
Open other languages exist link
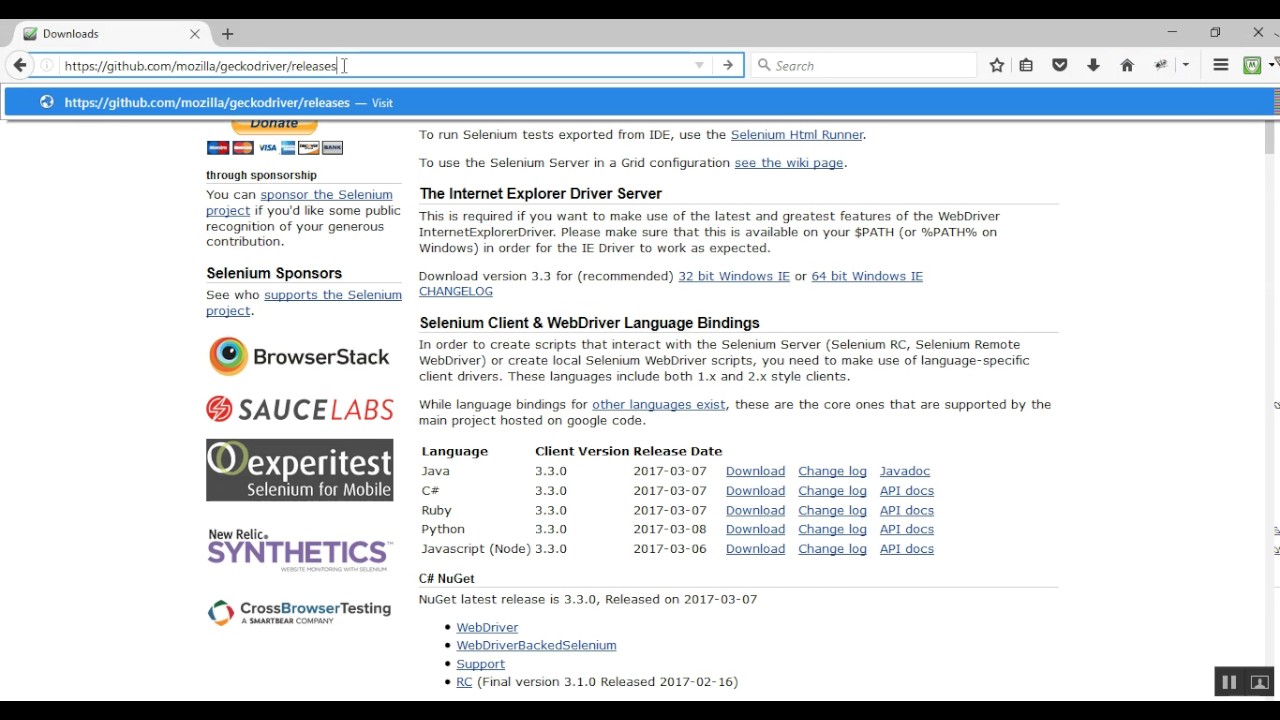659,404
